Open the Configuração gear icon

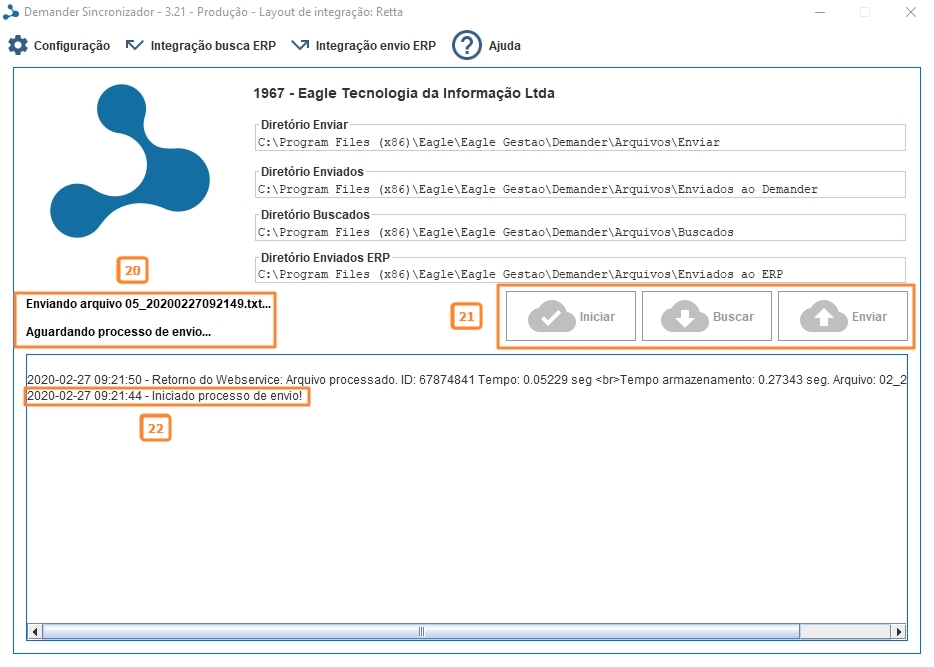point(18,45)
